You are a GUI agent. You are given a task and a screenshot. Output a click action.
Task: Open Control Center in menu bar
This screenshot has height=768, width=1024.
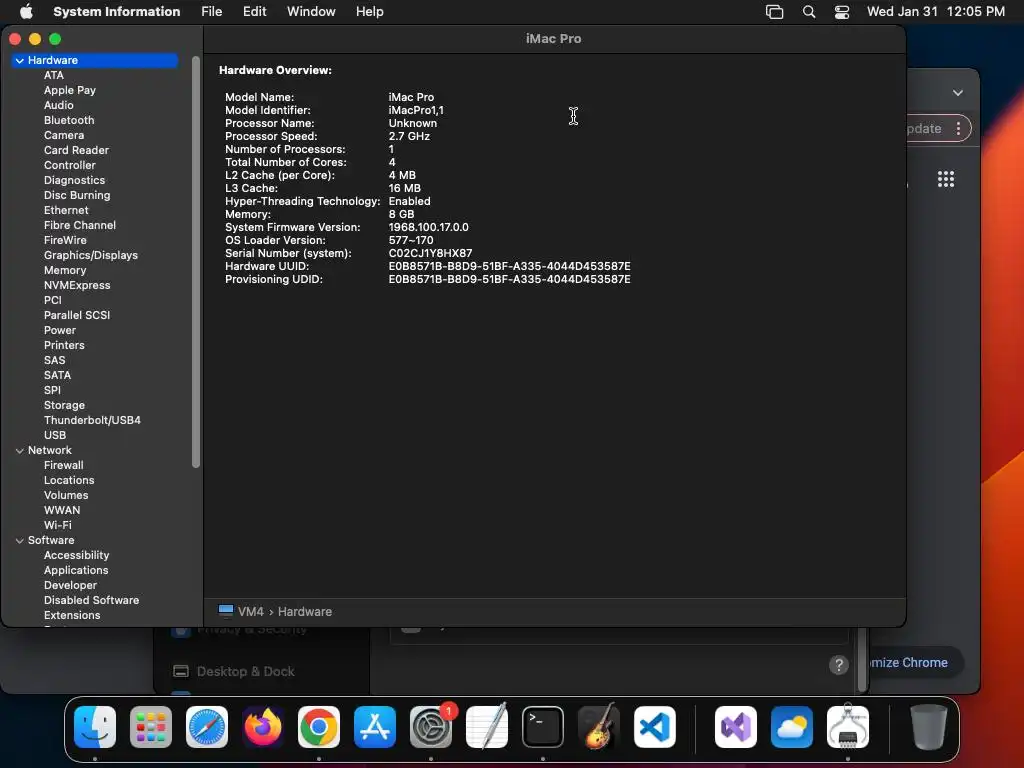[842, 12]
